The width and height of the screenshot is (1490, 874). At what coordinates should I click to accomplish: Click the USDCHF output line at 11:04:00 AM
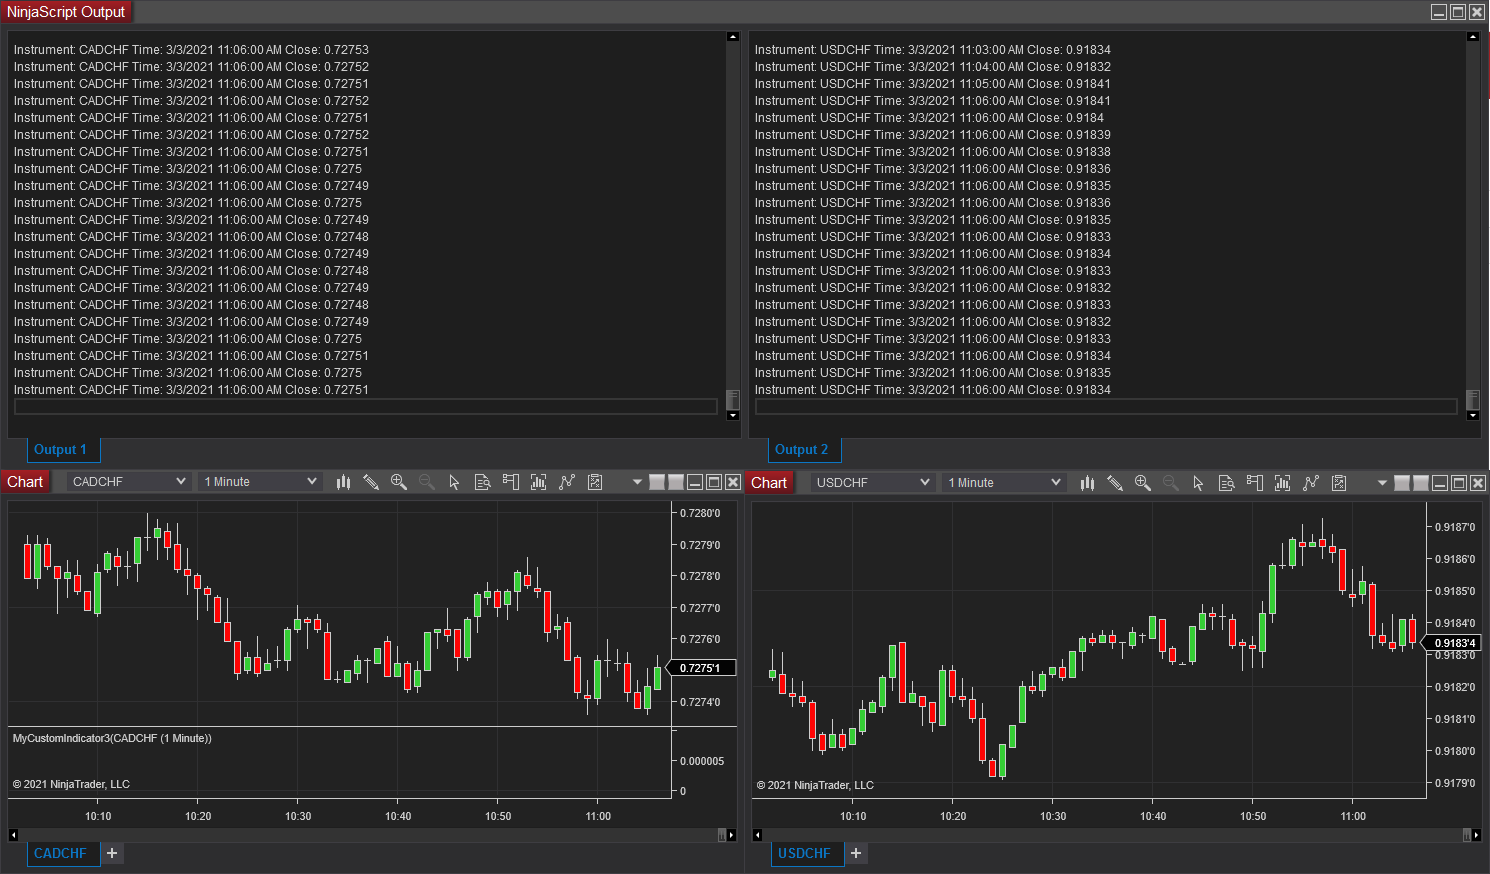click(x=933, y=67)
